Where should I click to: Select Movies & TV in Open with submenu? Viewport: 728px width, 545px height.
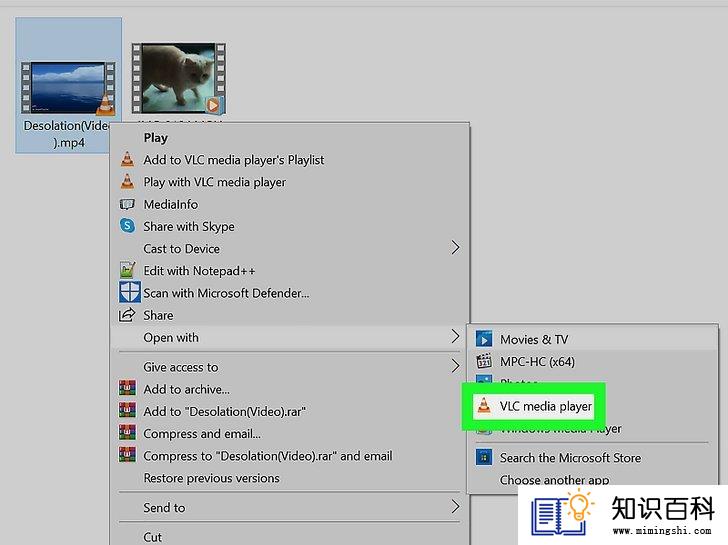coord(534,340)
